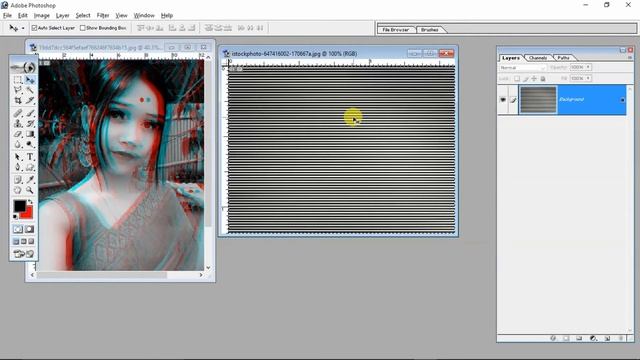Screen dimensions: 640x360
Task: Enable Show Bounding Box checkbox
Action: click(x=82, y=28)
